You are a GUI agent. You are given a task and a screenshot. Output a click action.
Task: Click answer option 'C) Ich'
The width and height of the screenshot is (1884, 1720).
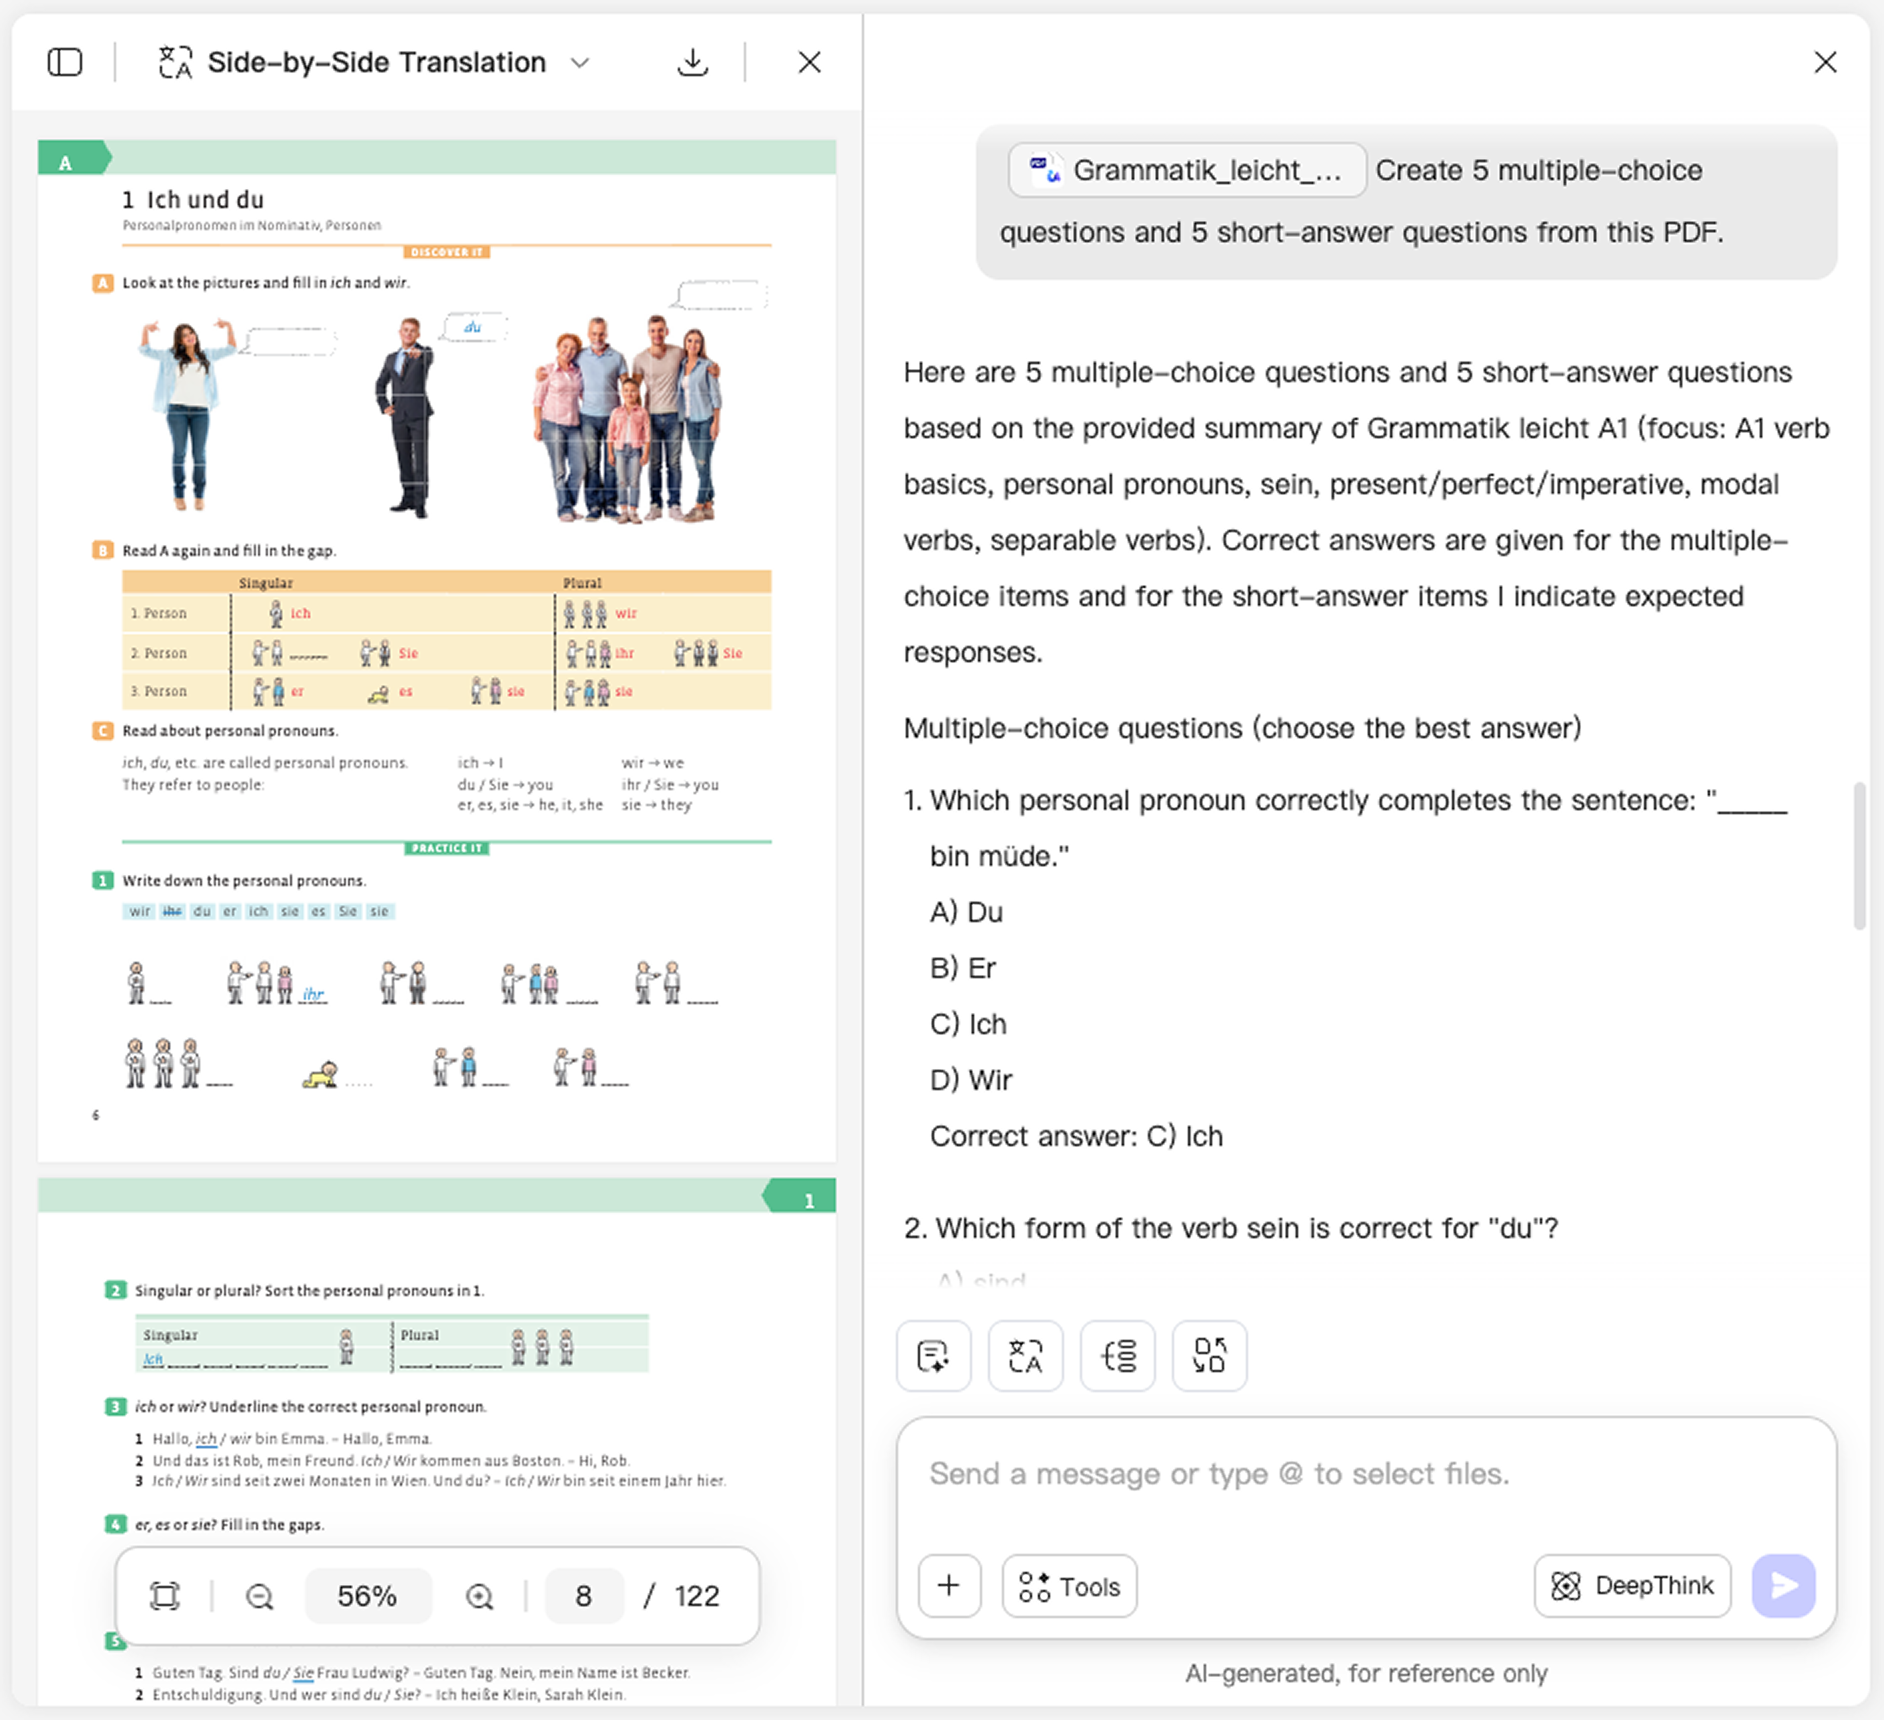tap(968, 1024)
